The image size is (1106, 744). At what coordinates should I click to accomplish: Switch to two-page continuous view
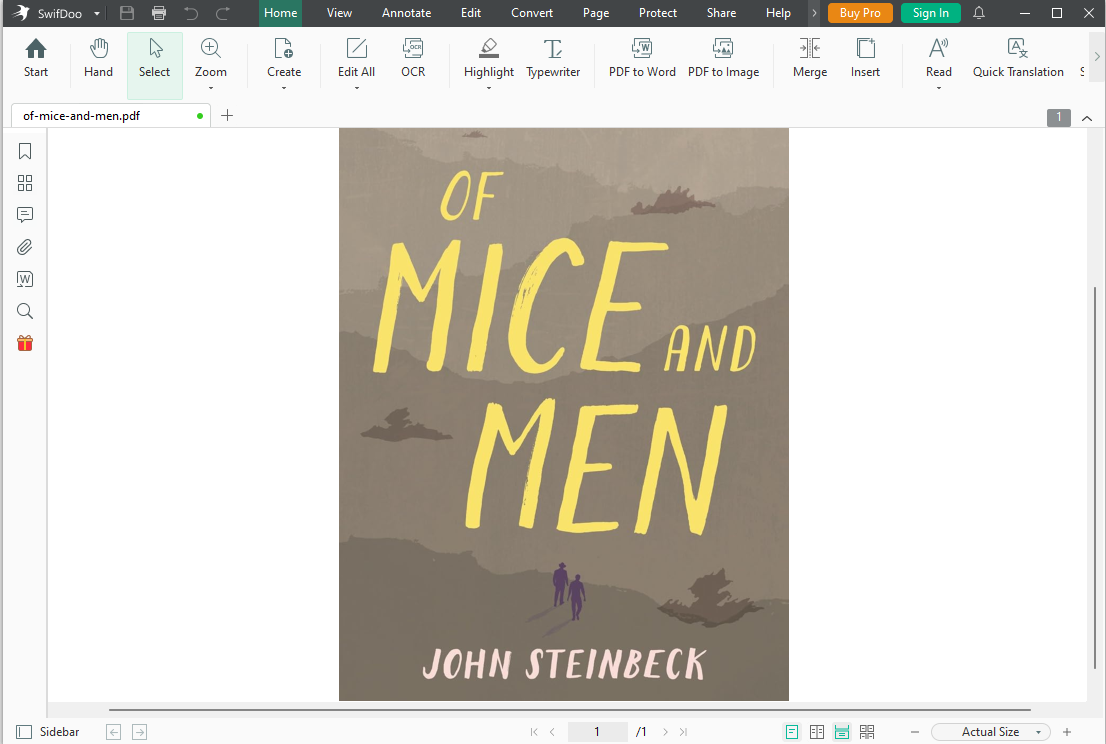(x=867, y=732)
